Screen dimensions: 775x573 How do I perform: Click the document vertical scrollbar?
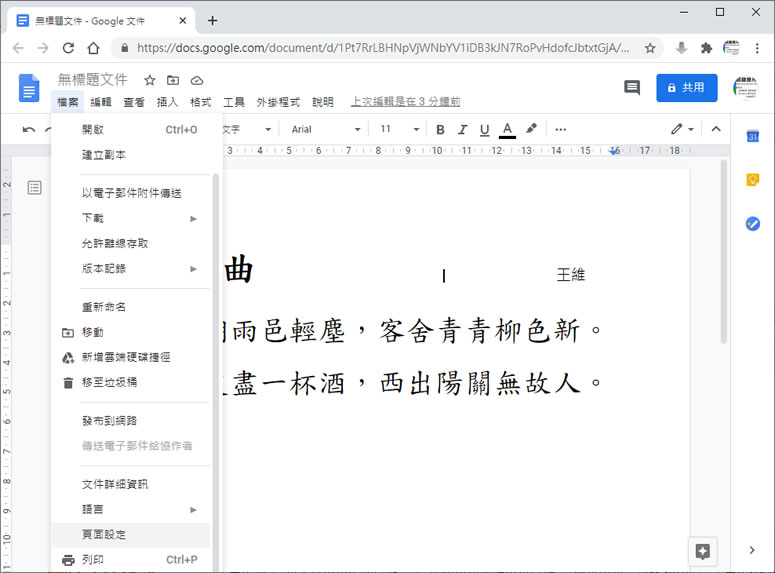tap(724, 252)
